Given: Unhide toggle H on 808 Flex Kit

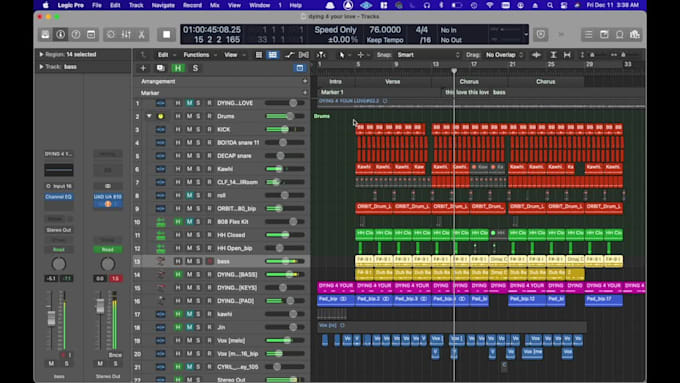Looking at the screenshot, I should click(x=178, y=222).
